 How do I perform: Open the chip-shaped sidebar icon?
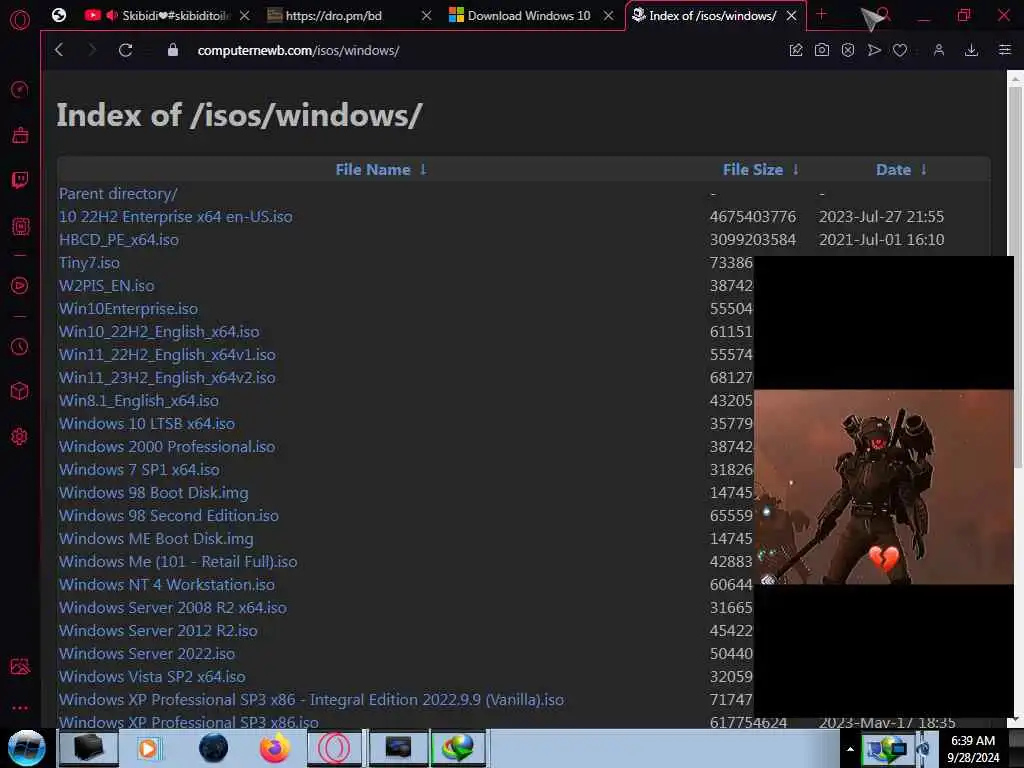pos(20,227)
